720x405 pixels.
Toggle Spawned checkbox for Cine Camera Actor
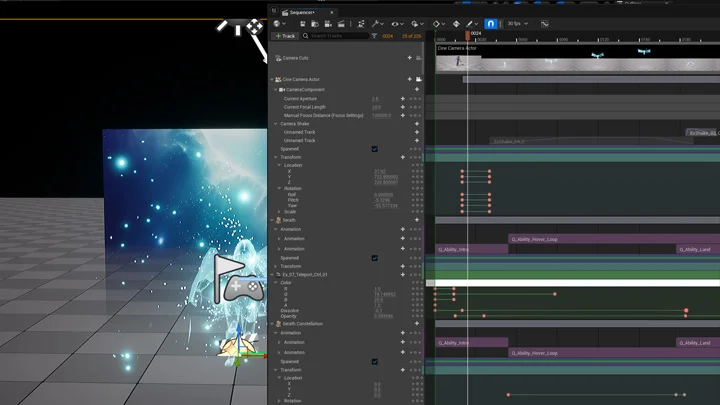click(x=375, y=149)
